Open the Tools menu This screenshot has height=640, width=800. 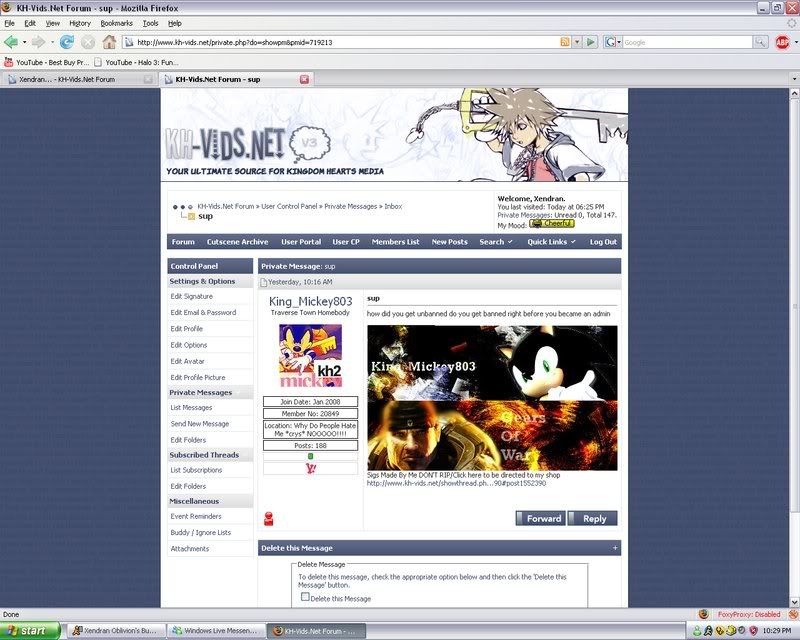coord(150,23)
